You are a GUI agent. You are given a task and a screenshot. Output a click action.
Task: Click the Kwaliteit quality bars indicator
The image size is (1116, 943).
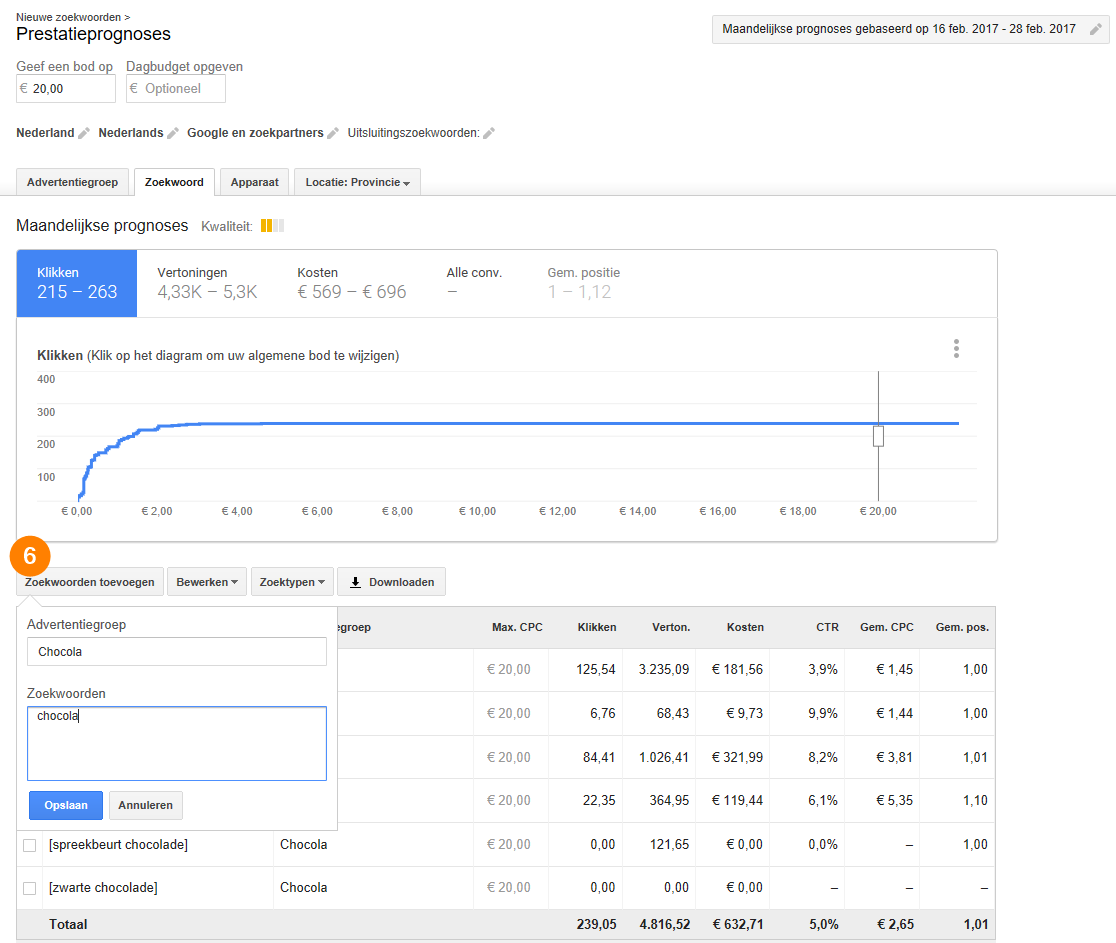(x=272, y=226)
